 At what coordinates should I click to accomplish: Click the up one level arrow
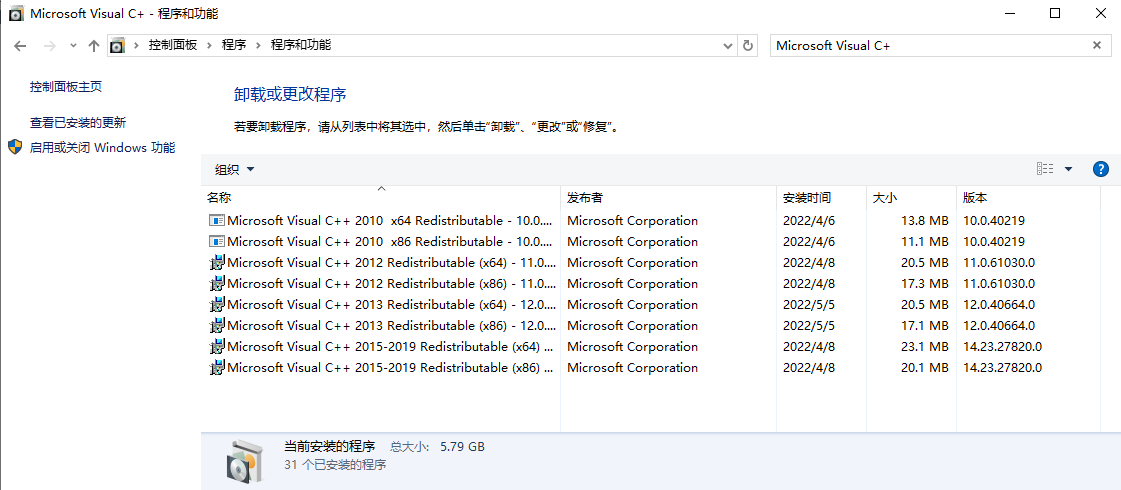click(94, 46)
